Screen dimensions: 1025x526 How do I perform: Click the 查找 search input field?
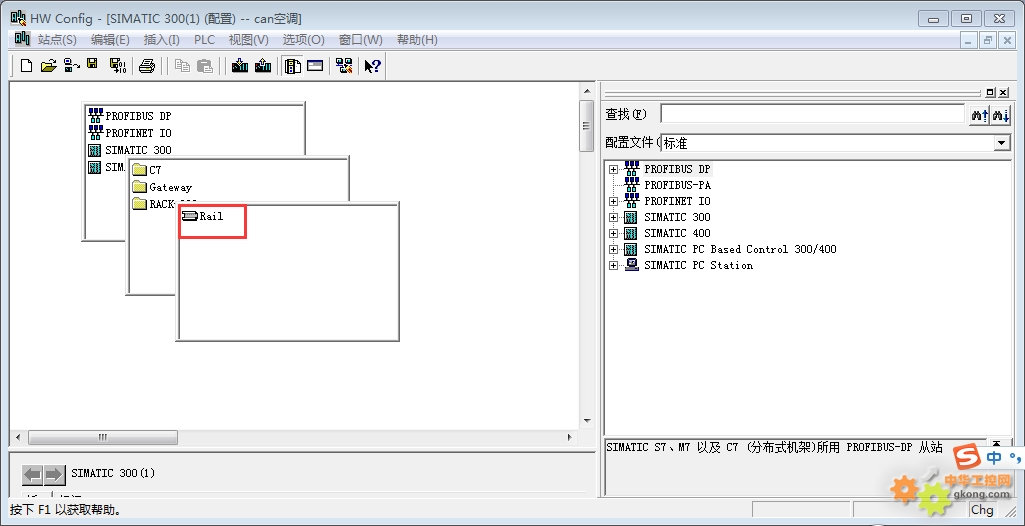(x=813, y=114)
